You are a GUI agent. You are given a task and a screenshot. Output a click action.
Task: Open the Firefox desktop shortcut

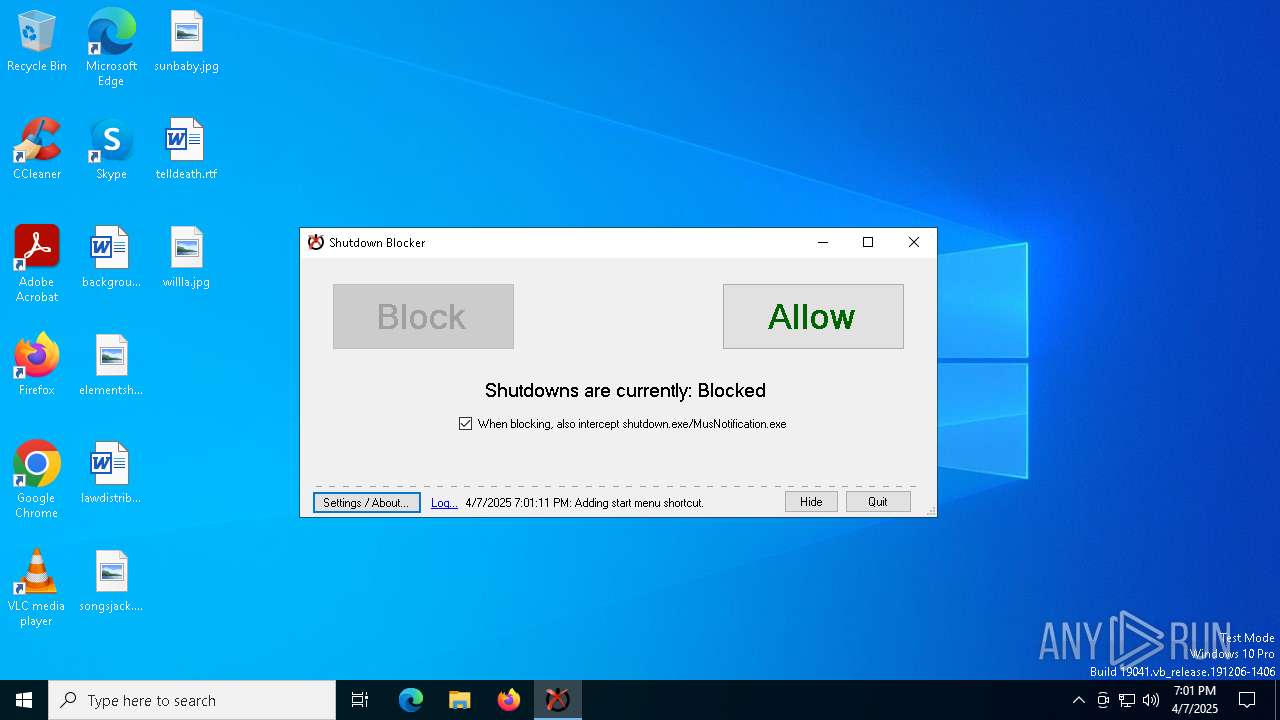pyautogui.click(x=37, y=365)
